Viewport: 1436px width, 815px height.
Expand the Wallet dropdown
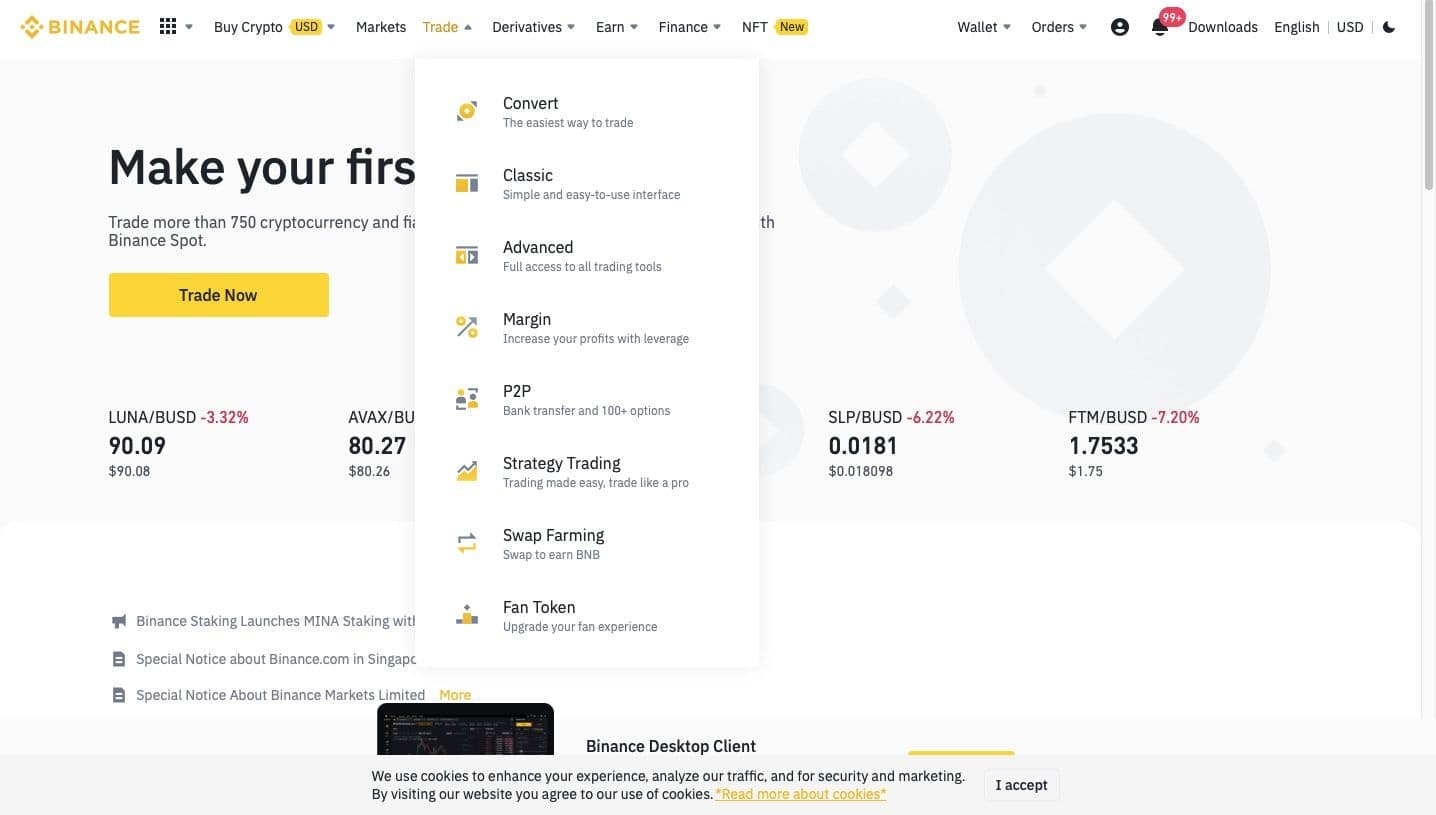(984, 27)
